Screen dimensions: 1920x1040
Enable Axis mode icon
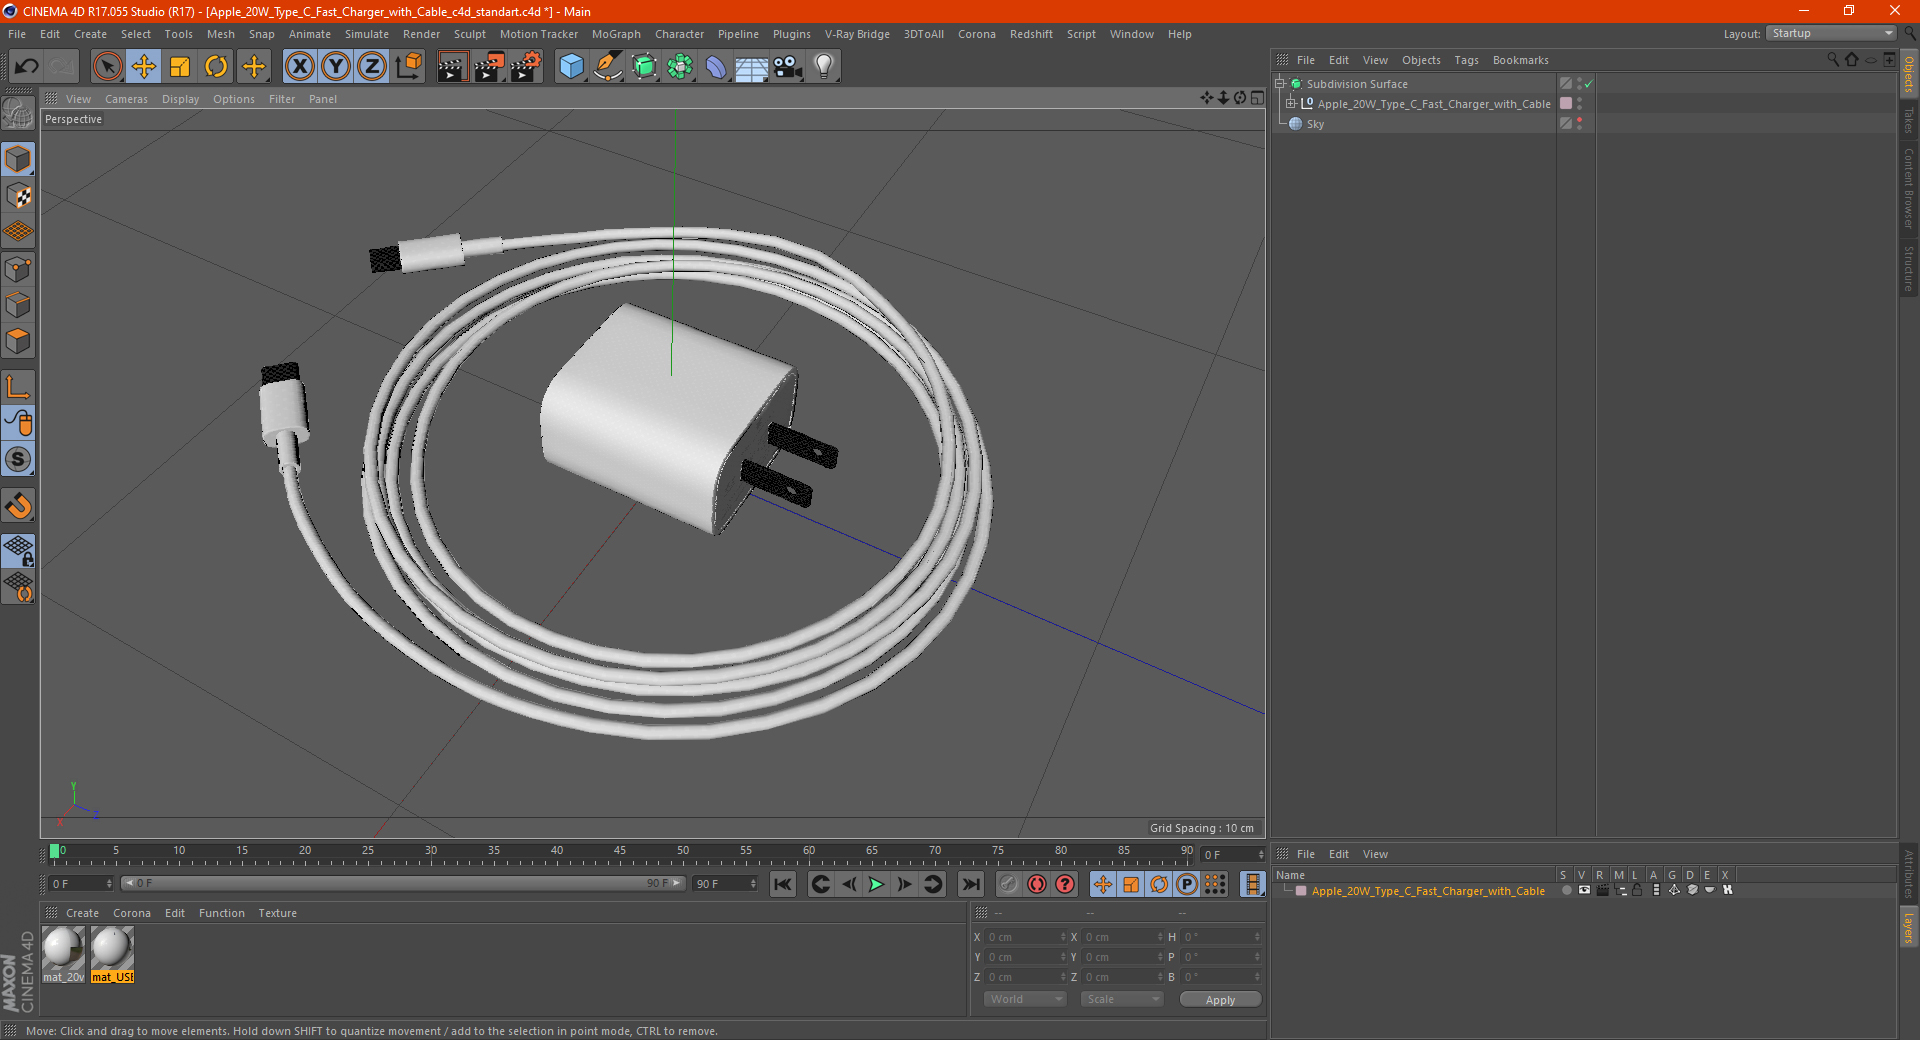(18, 387)
